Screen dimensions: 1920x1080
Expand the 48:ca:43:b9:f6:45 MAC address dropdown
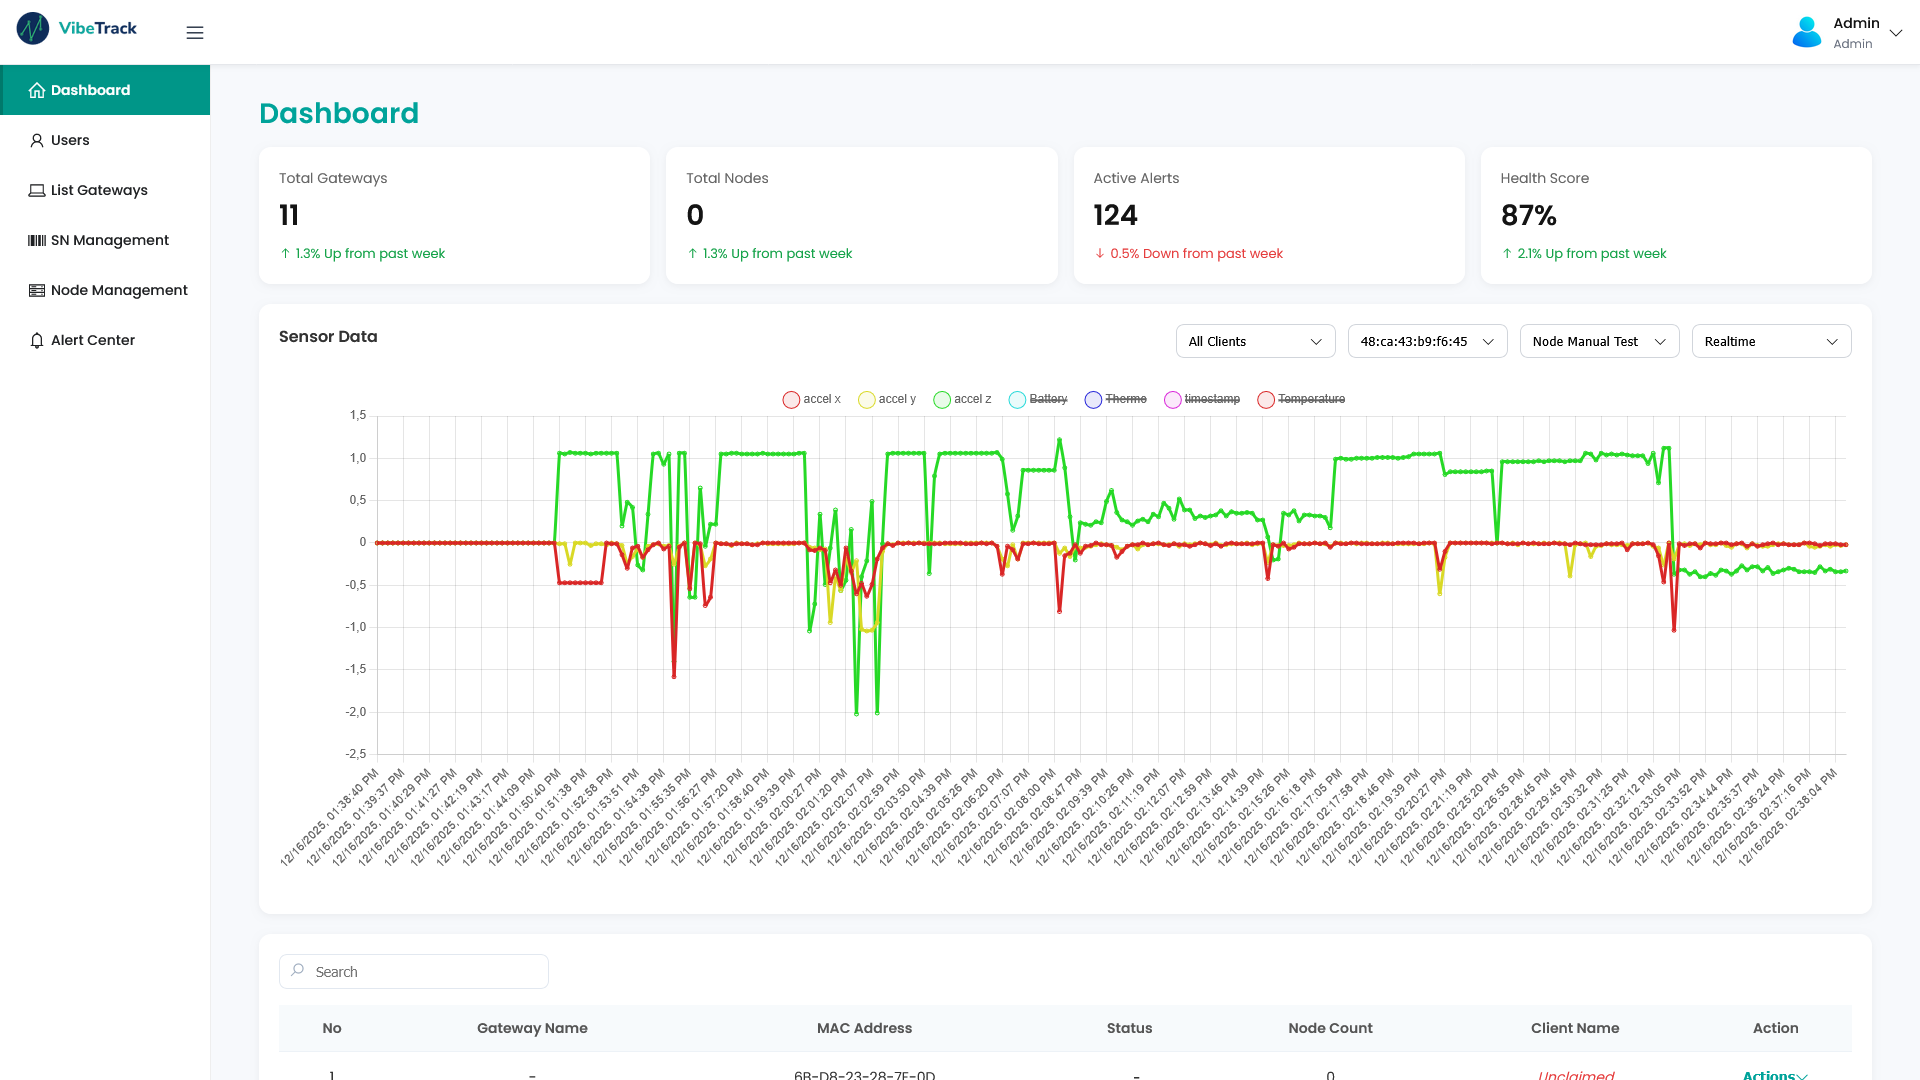[1427, 342]
